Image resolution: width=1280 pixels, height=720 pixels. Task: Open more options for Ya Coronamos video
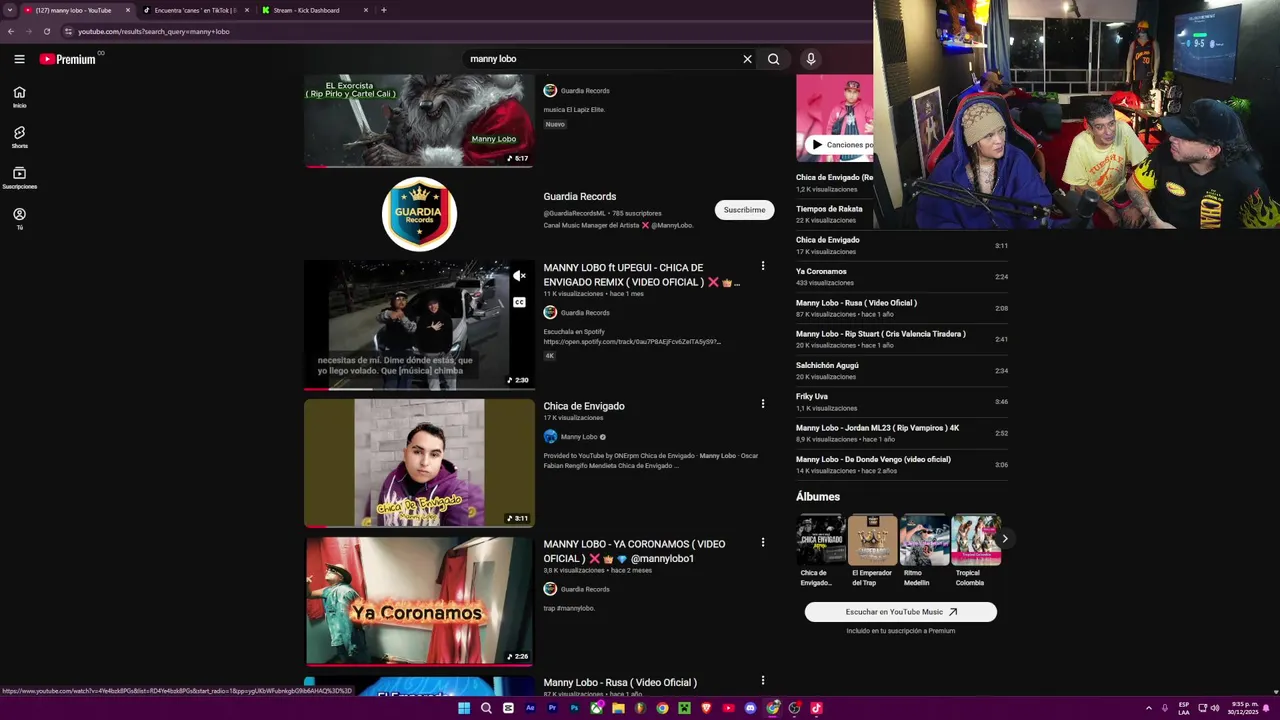pyautogui.click(x=763, y=542)
